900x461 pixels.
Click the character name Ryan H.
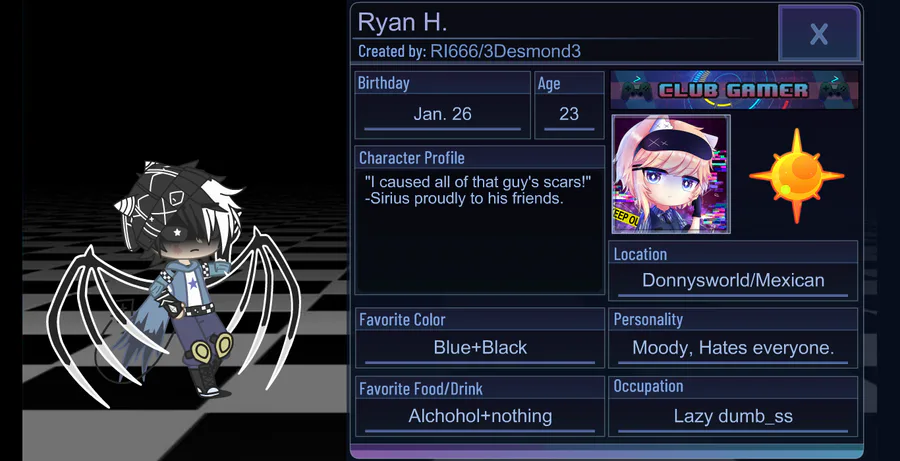coord(402,22)
